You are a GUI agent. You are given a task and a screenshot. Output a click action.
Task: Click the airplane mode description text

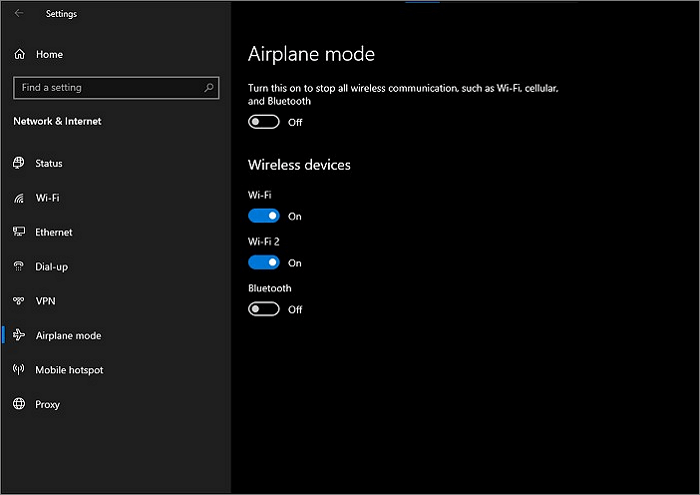point(403,95)
